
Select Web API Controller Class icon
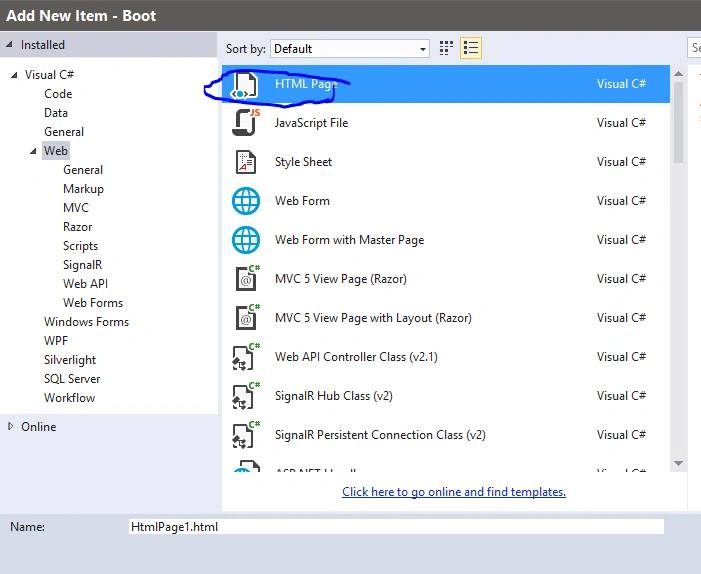tap(245, 356)
